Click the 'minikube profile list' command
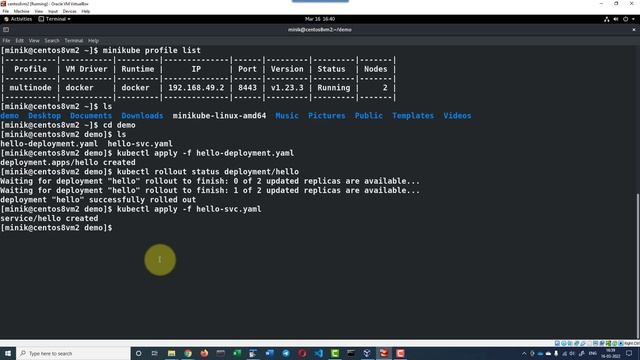640x360 pixels. click(x=151, y=51)
